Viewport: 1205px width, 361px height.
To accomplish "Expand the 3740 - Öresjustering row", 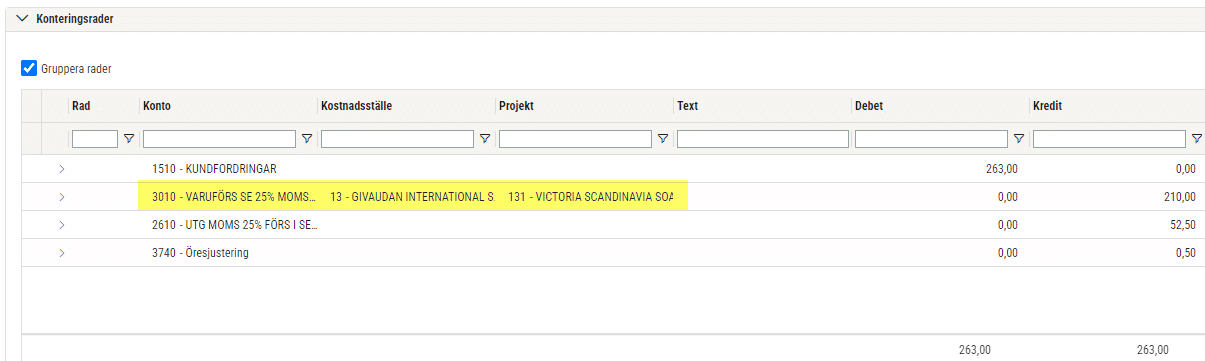I will click(x=62, y=253).
